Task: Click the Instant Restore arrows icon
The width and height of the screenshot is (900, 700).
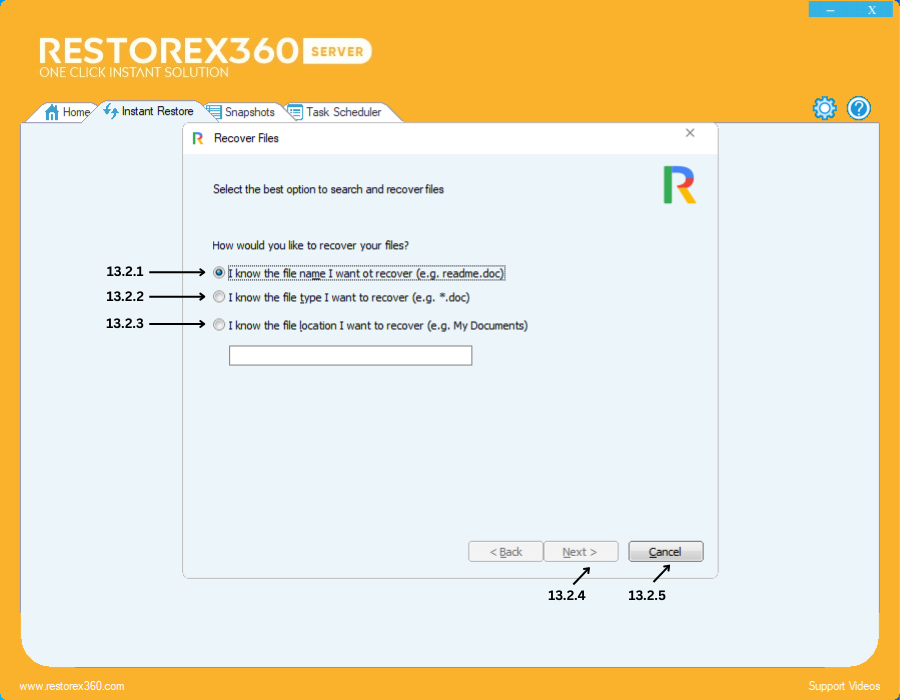Action: coord(111,111)
